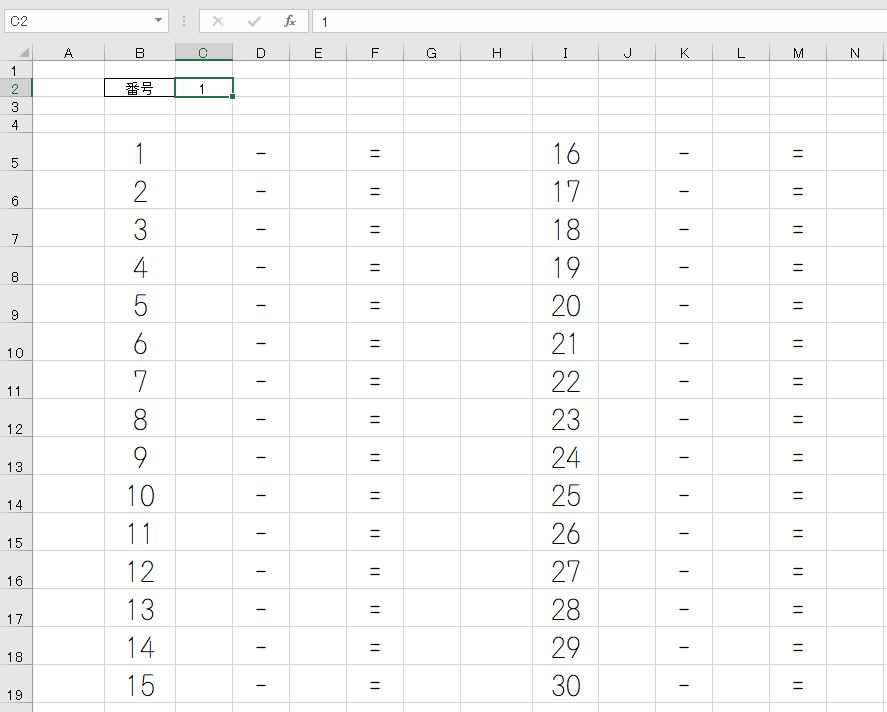This screenshot has height=712, width=887.
Task: Select column B header
Action: (x=140, y=53)
